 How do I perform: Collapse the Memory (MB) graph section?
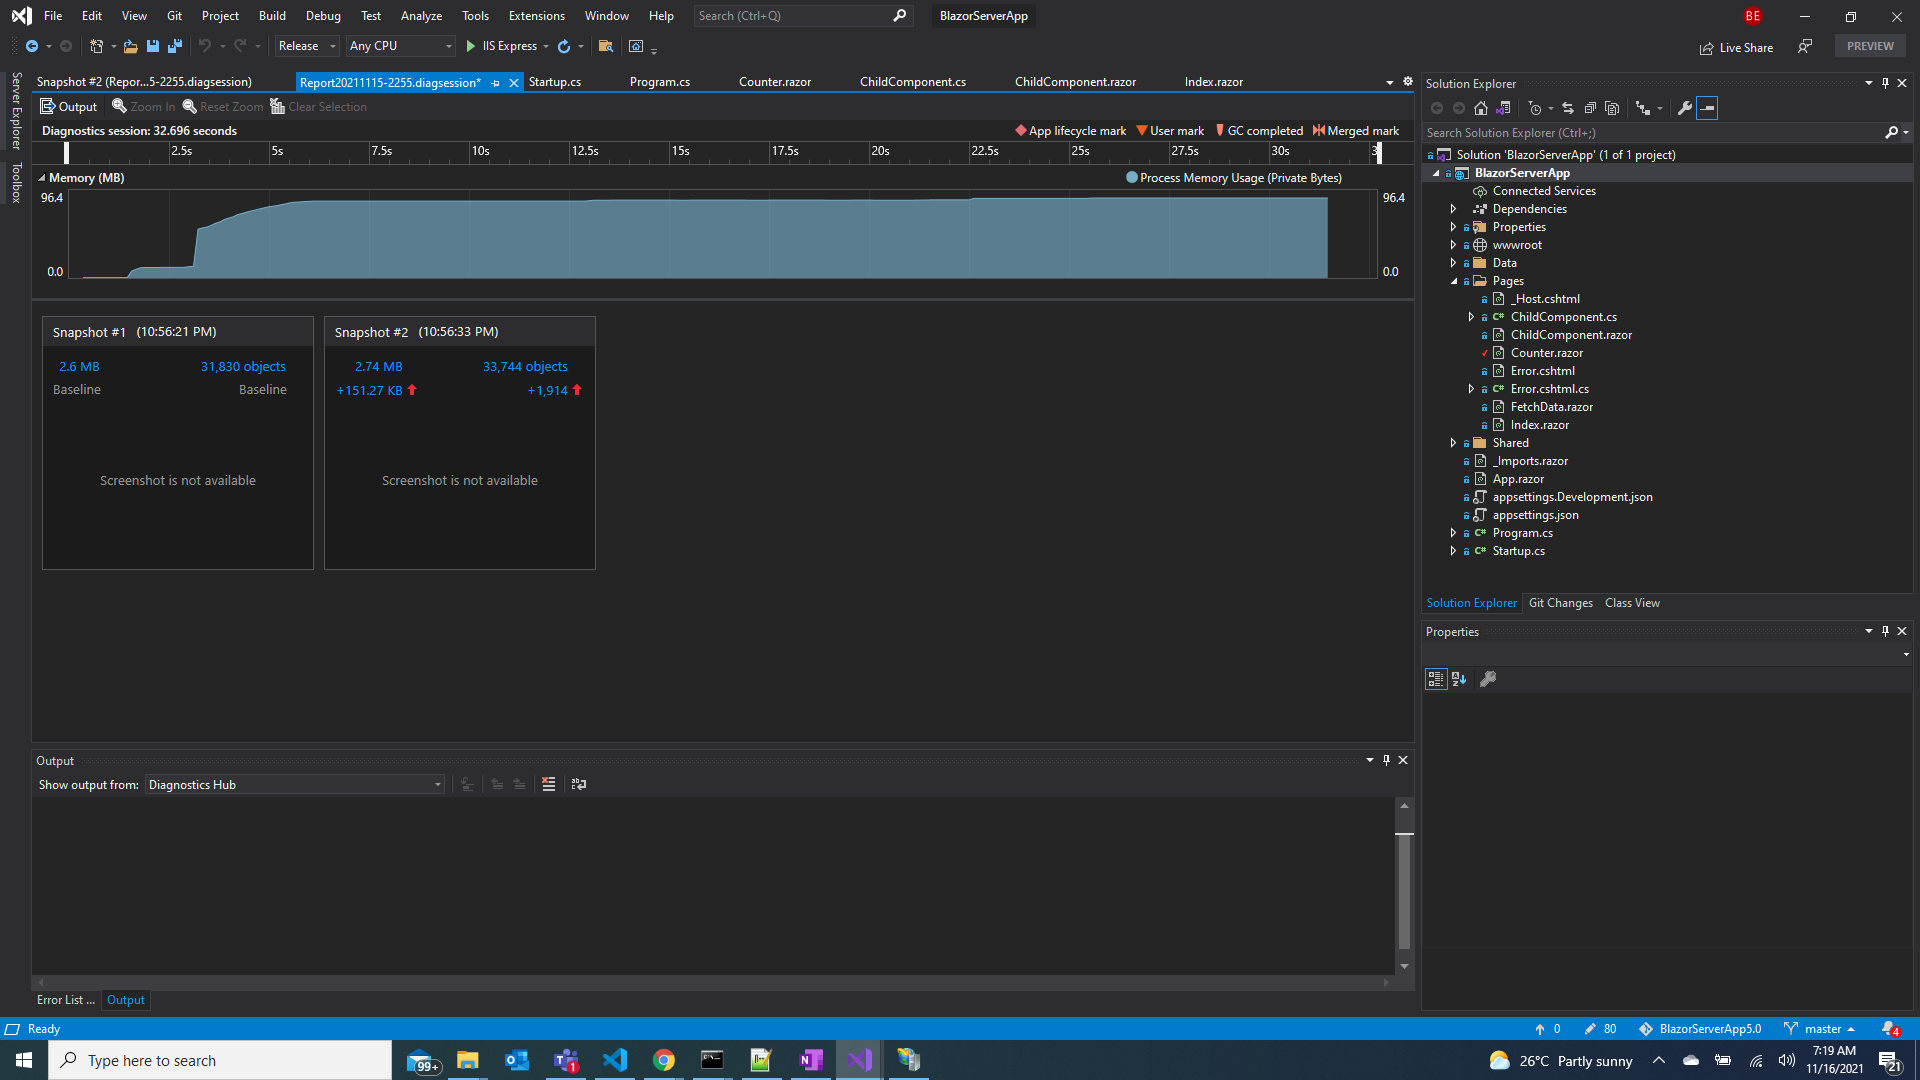(x=42, y=177)
